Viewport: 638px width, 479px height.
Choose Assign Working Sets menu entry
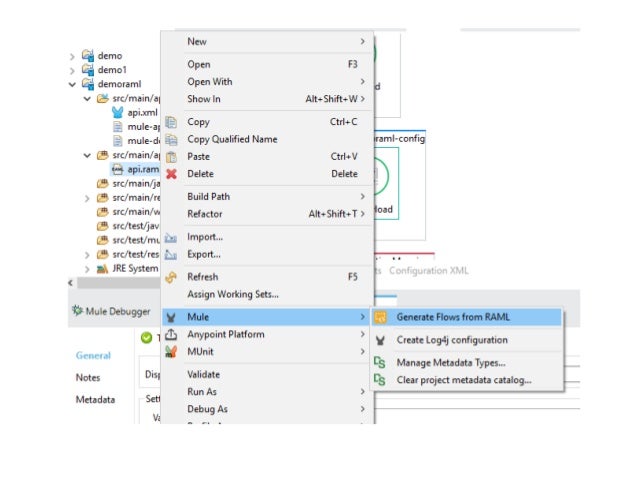(x=267, y=294)
